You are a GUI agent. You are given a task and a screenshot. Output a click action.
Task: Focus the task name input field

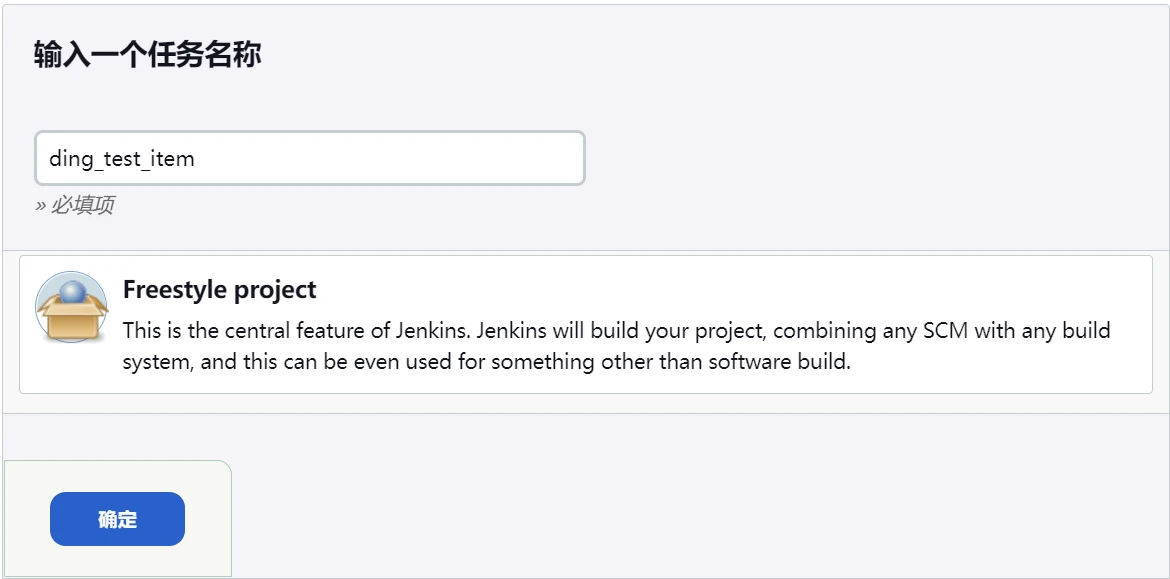pyautogui.click(x=309, y=158)
